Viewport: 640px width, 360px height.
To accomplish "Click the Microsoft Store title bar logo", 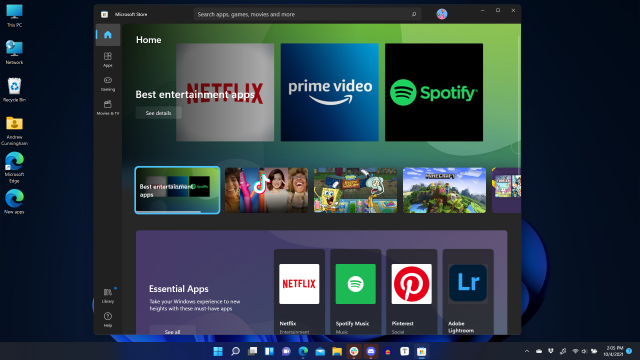I will pos(104,14).
